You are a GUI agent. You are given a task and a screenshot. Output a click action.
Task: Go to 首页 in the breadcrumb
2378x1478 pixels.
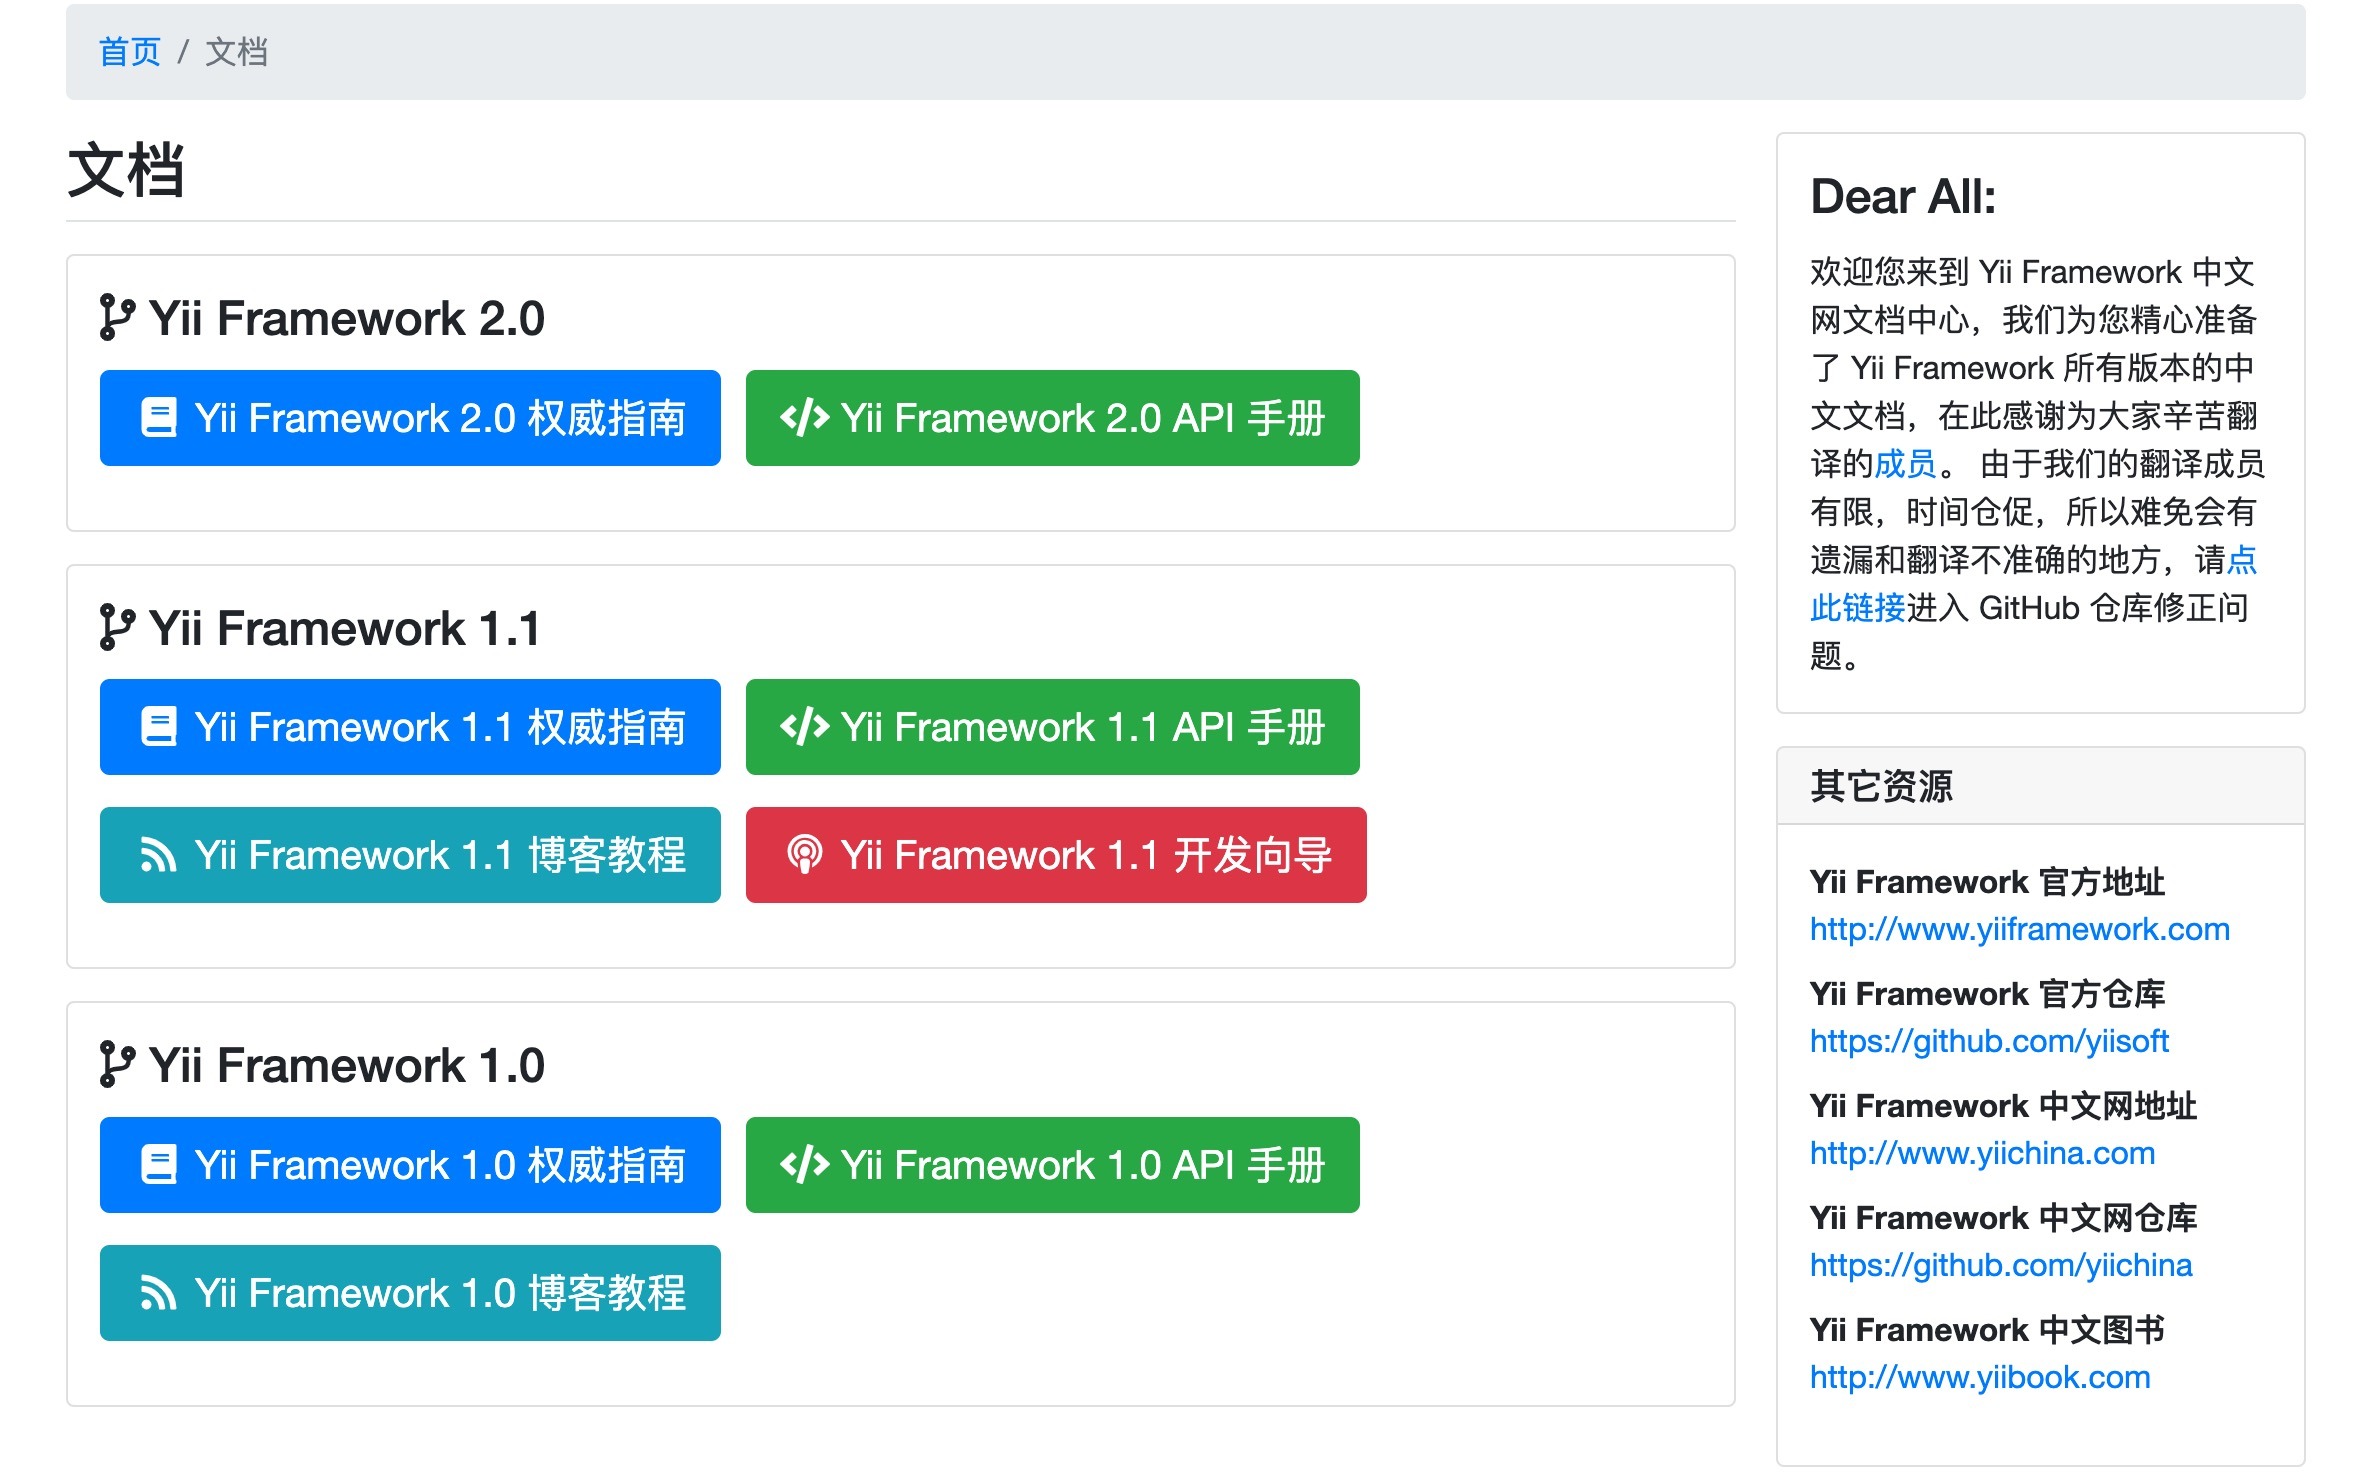point(130,52)
